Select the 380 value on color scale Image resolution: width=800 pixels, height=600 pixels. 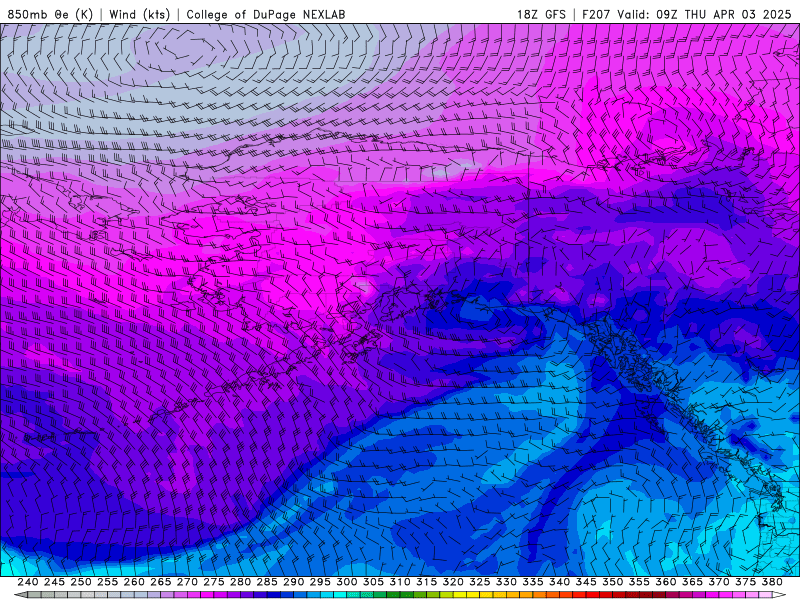click(772, 582)
